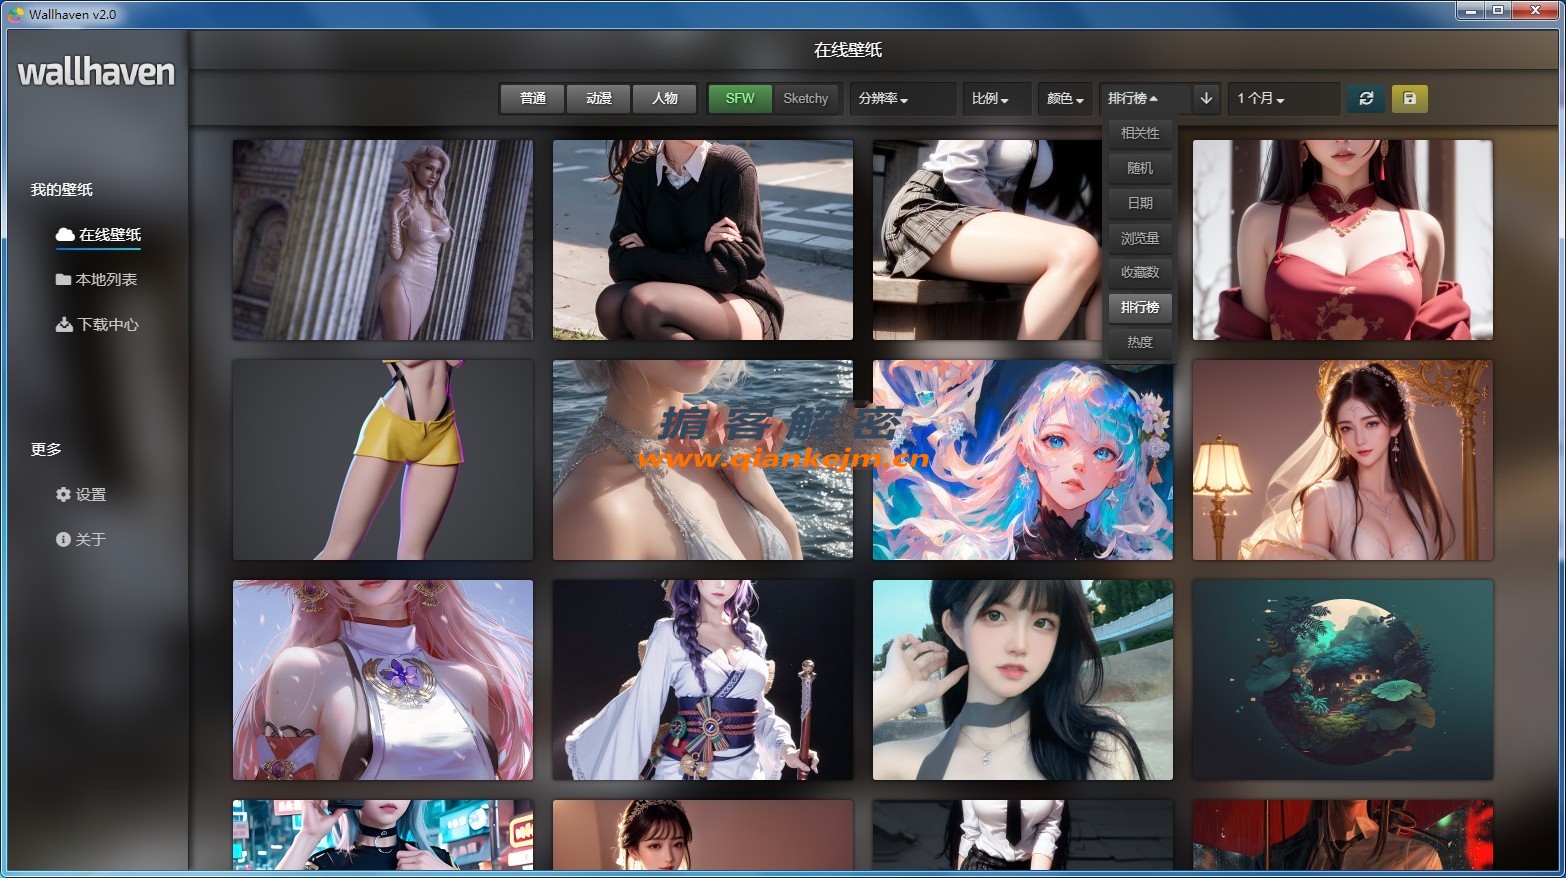Open 关于 in the sidebar
Screen dimensions: 1566x878
81,540
